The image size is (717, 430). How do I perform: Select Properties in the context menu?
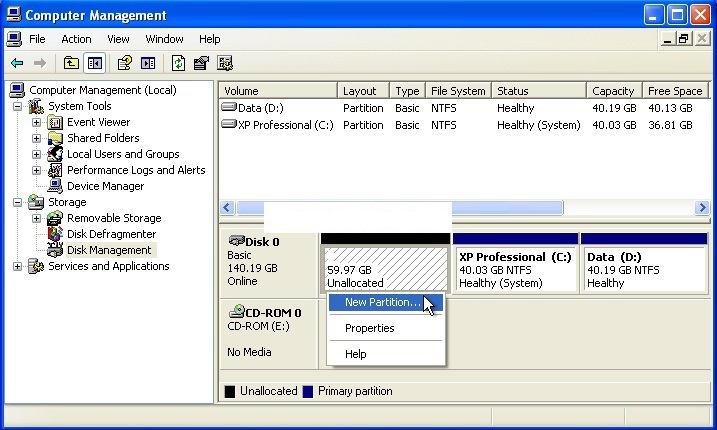pos(369,328)
